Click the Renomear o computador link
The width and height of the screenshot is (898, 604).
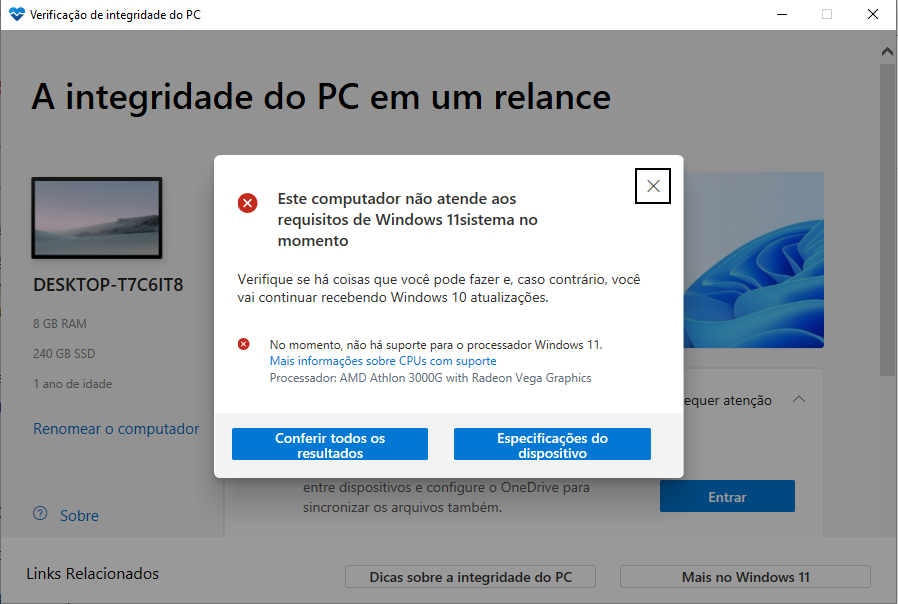pos(116,429)
